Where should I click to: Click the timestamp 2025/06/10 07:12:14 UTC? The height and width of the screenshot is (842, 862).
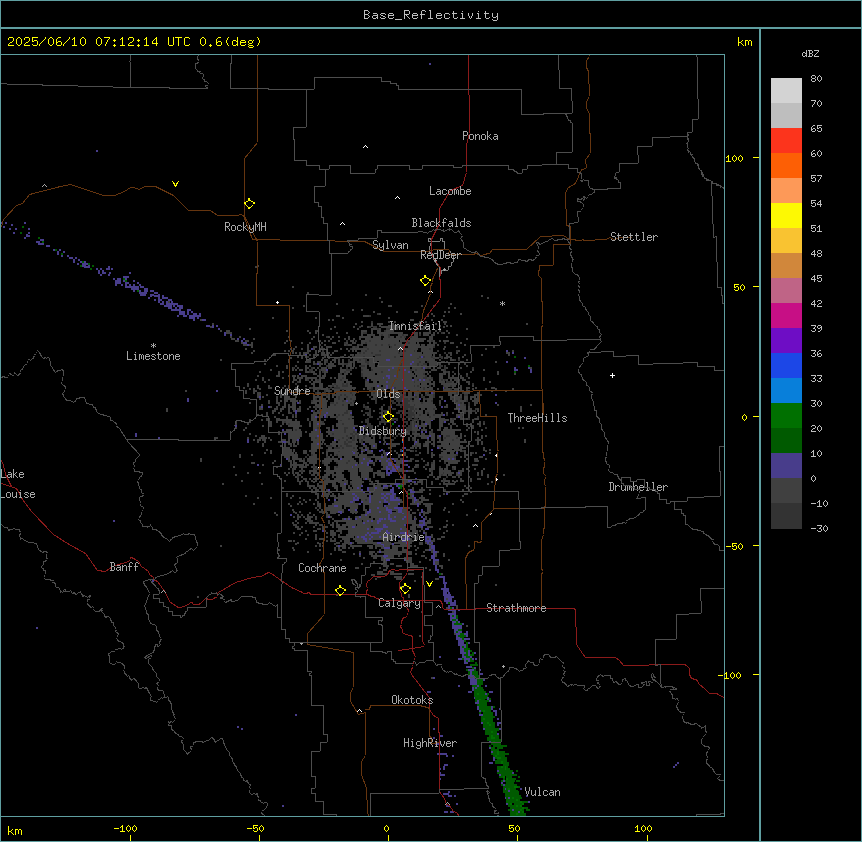[x=98, y=42]
